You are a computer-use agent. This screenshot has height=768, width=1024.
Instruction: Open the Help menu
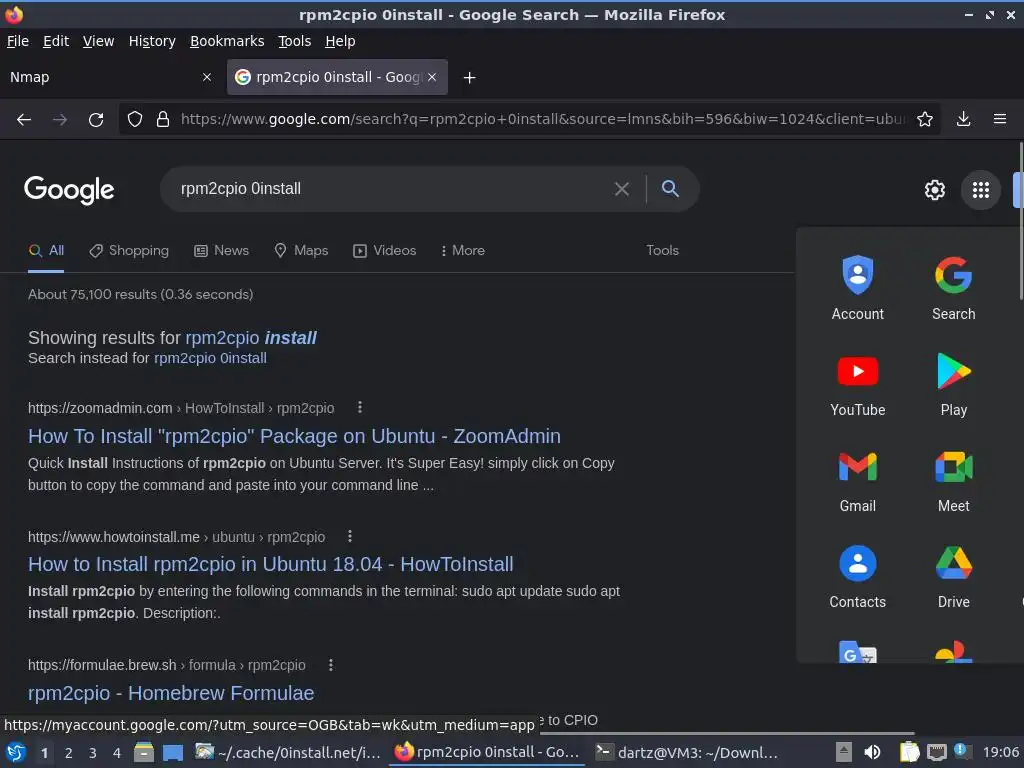(x=340, y=41)
